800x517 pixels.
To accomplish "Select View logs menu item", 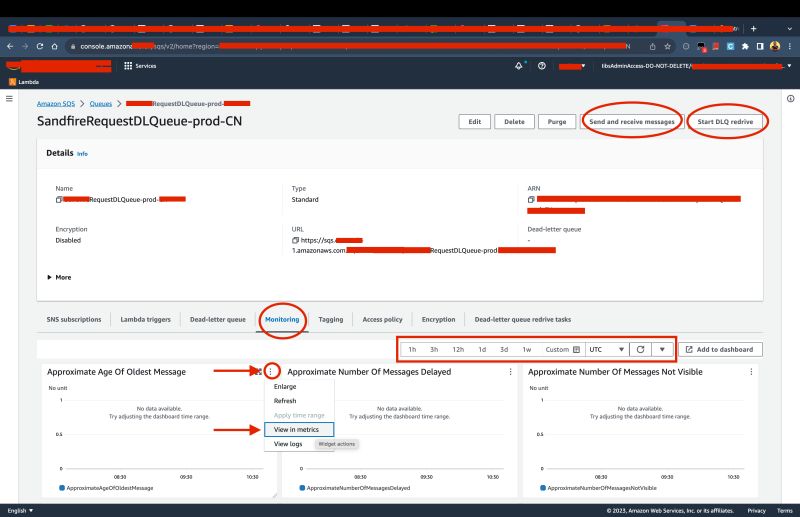I will click(x=288, y=444).
